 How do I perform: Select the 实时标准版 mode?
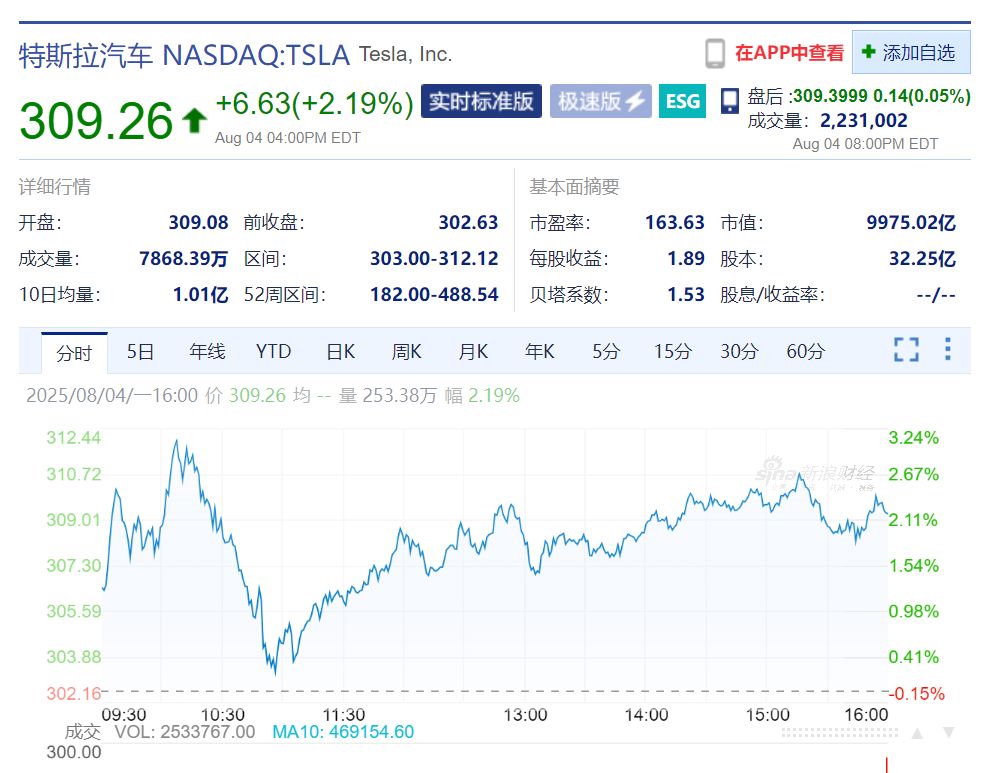tap(481, 101)
